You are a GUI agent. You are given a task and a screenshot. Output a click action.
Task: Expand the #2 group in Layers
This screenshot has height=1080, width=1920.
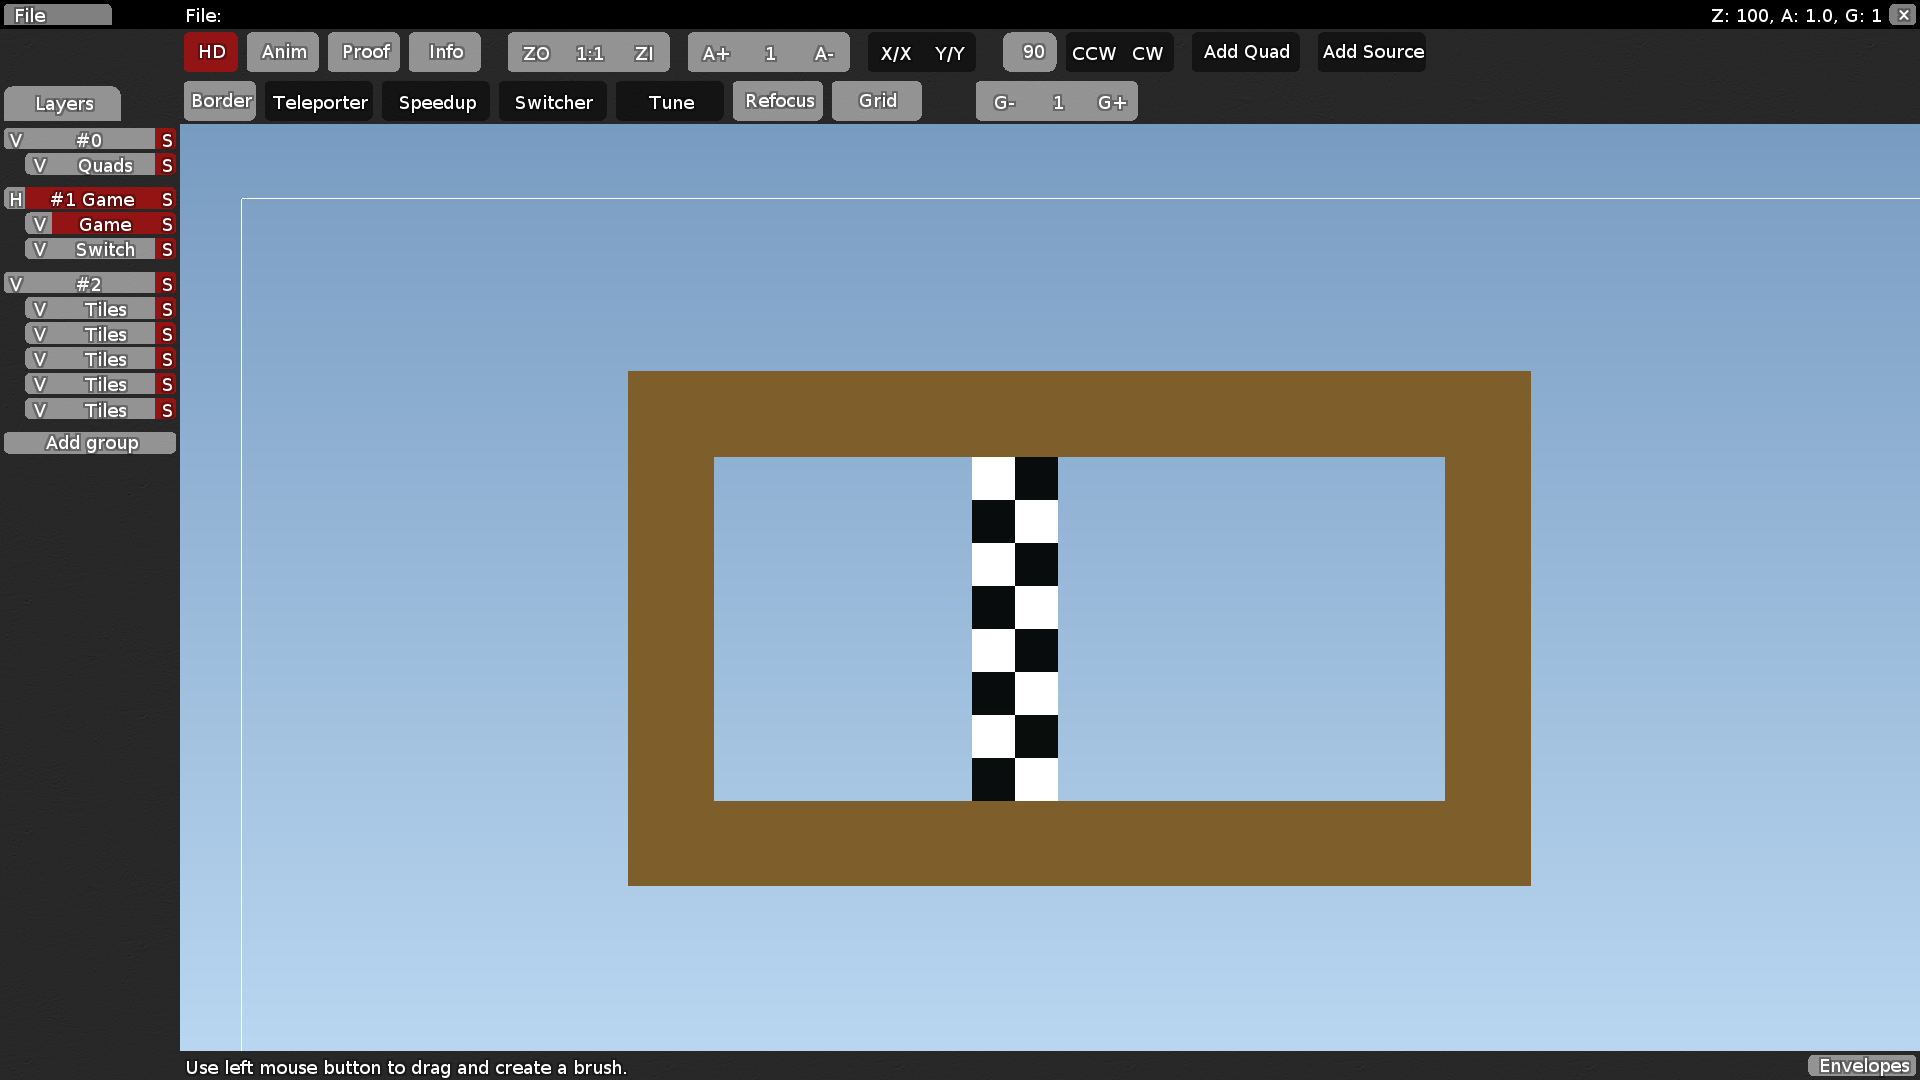tap(16, 283)
